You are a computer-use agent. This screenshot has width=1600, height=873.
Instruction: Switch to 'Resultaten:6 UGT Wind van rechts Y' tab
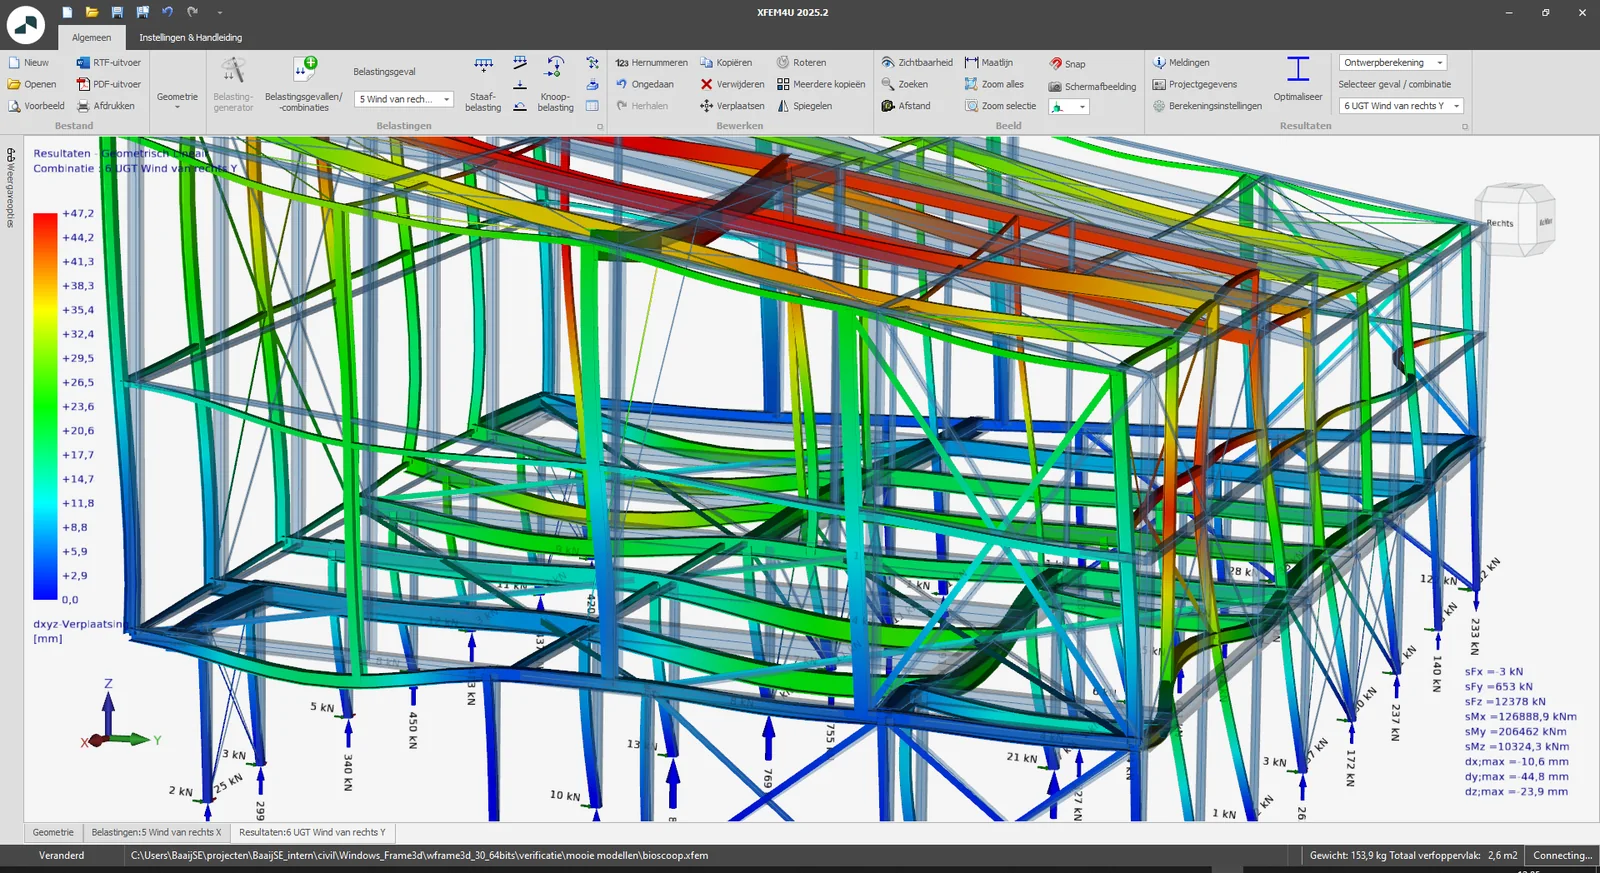[312, 832]
